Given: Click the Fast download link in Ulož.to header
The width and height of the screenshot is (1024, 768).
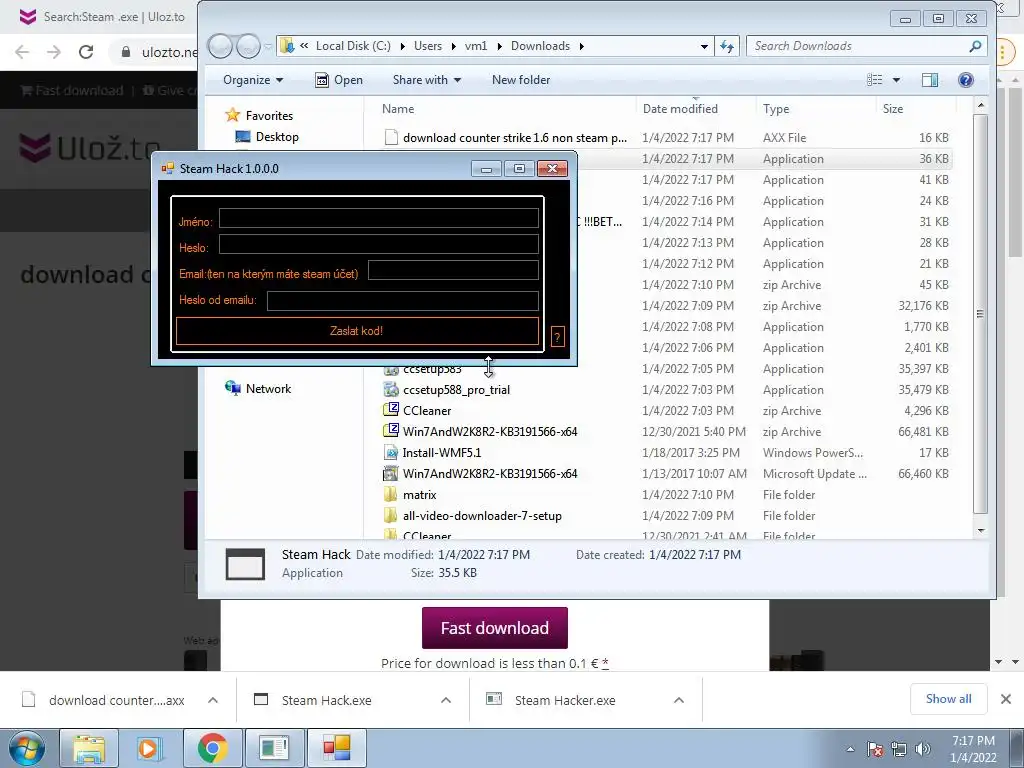Looking at the screenshot, I should (72, 90).
